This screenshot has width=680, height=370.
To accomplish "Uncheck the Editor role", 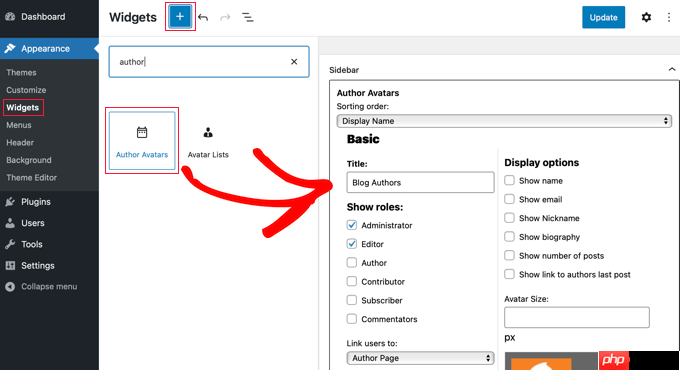I will tap(352, 244).
